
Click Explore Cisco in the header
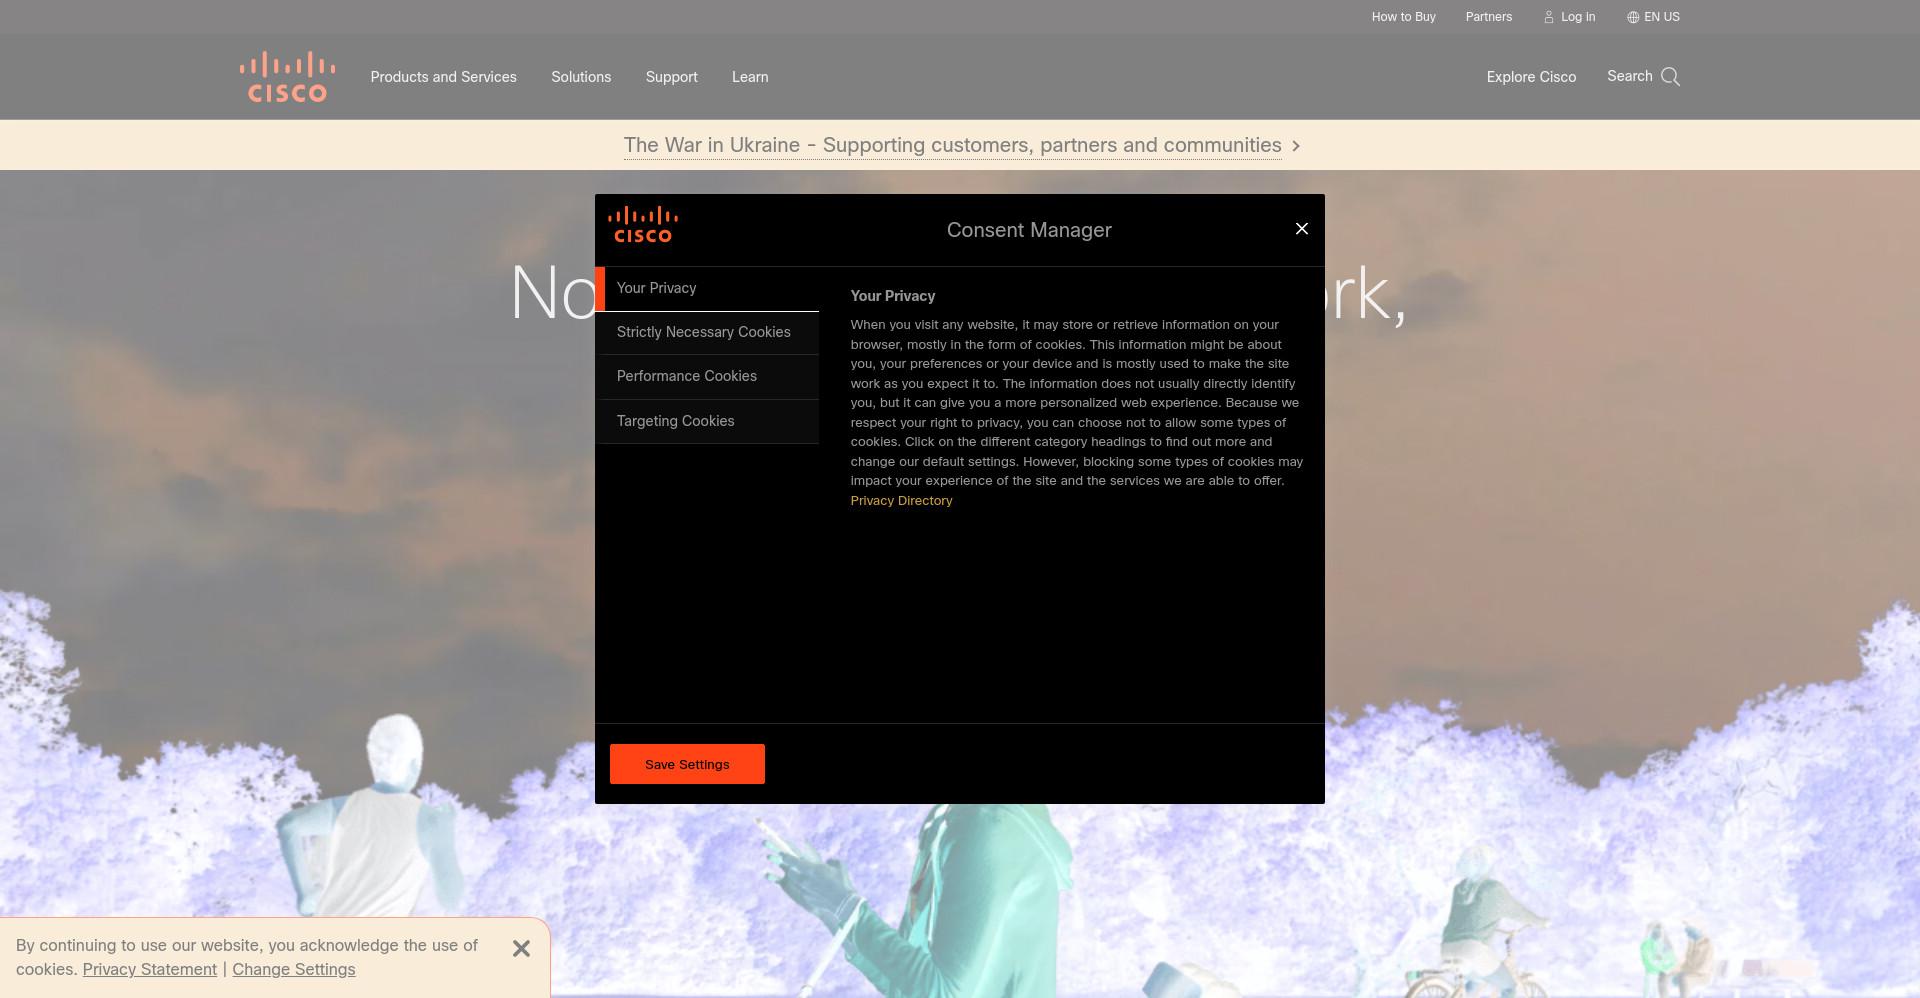pyautogui.click(x=1531, y=77)
